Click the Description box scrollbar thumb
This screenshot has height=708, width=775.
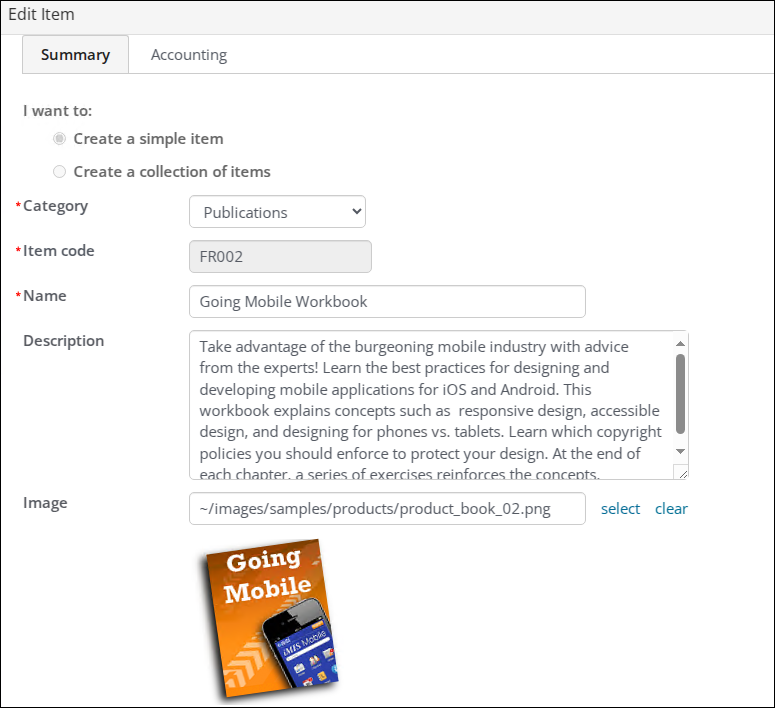[x=680, y=393]
